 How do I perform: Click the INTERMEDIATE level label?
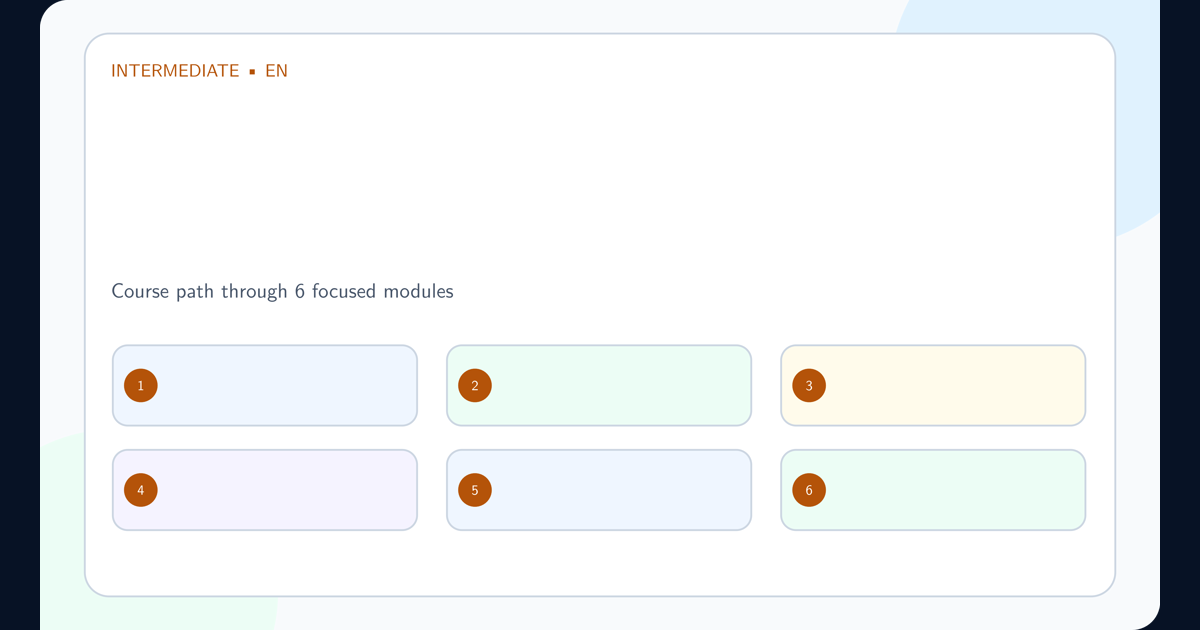click(x=175, y=71)
